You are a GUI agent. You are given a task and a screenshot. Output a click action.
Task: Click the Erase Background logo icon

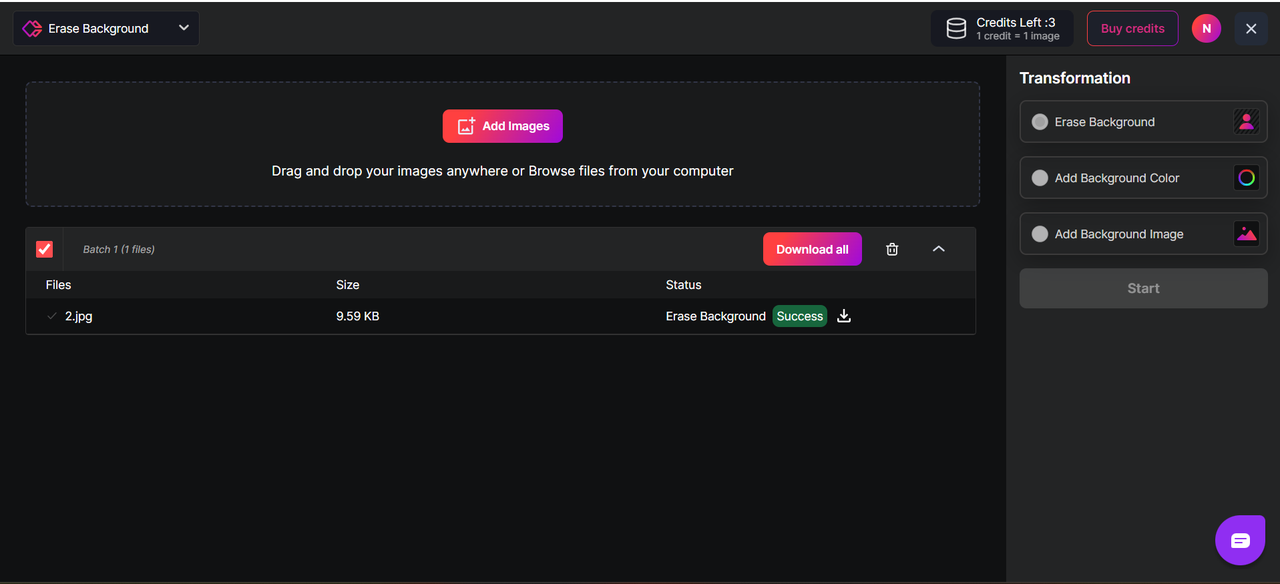click(32, 29)
